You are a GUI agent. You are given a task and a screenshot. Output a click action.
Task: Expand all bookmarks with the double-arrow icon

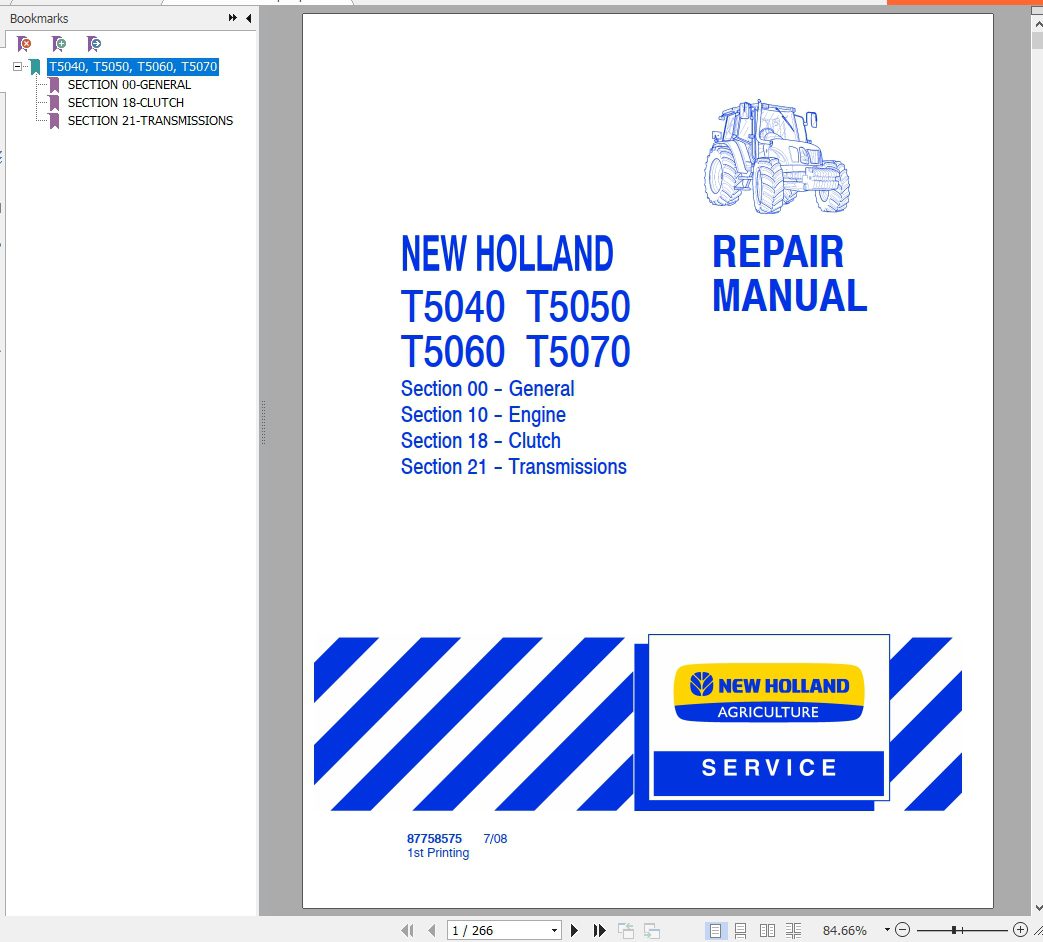click(232, 18)
